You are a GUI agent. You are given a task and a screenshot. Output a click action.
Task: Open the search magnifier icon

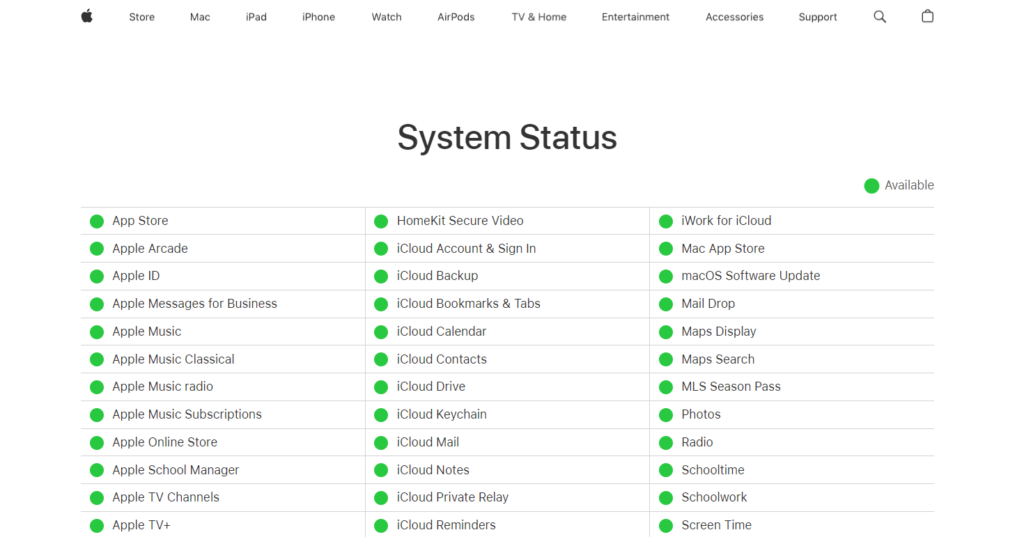(880, 17)
